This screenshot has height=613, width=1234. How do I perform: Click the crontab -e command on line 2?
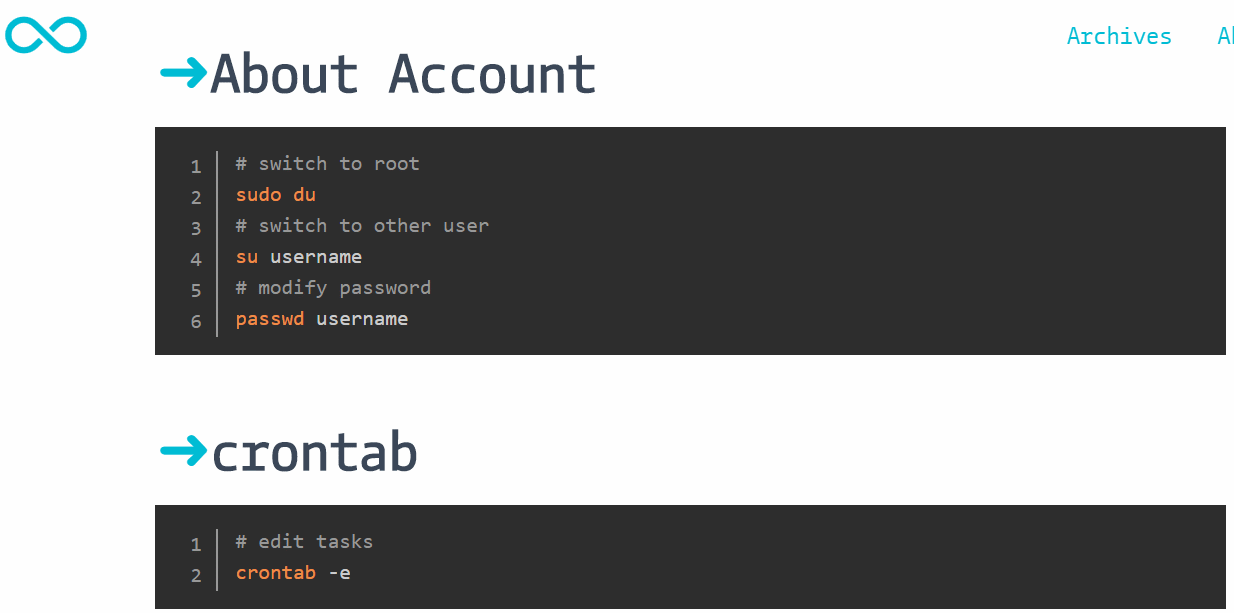tap(292, 572)
